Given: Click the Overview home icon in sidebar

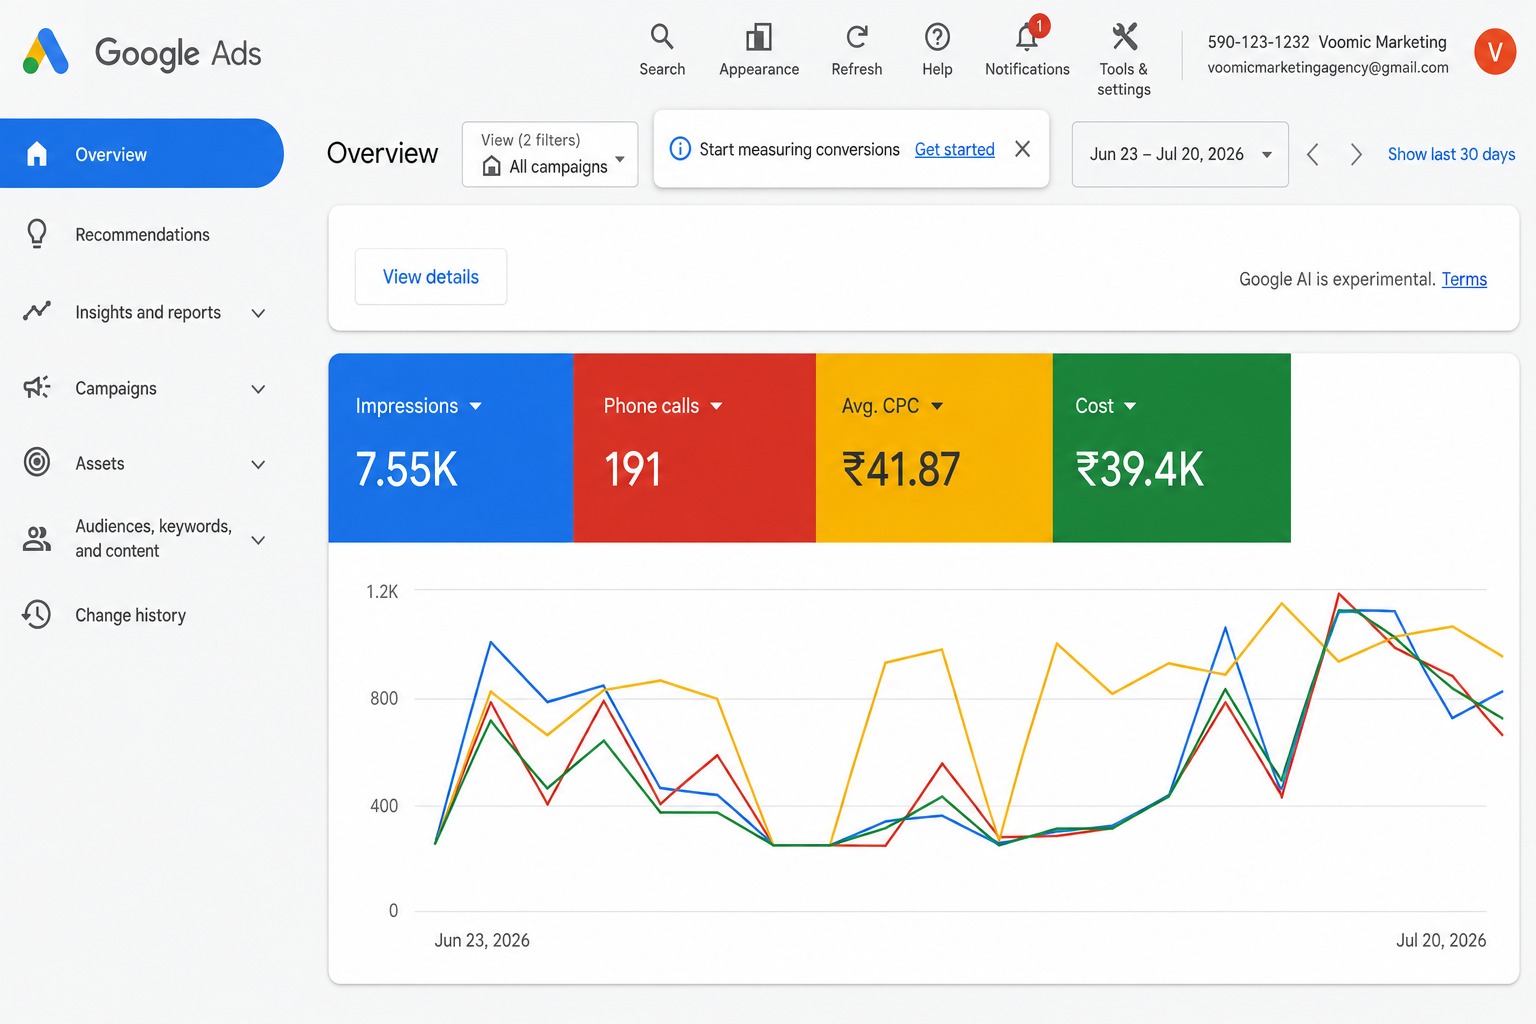Looking at the screenshot, I should (x=37, y=154).
